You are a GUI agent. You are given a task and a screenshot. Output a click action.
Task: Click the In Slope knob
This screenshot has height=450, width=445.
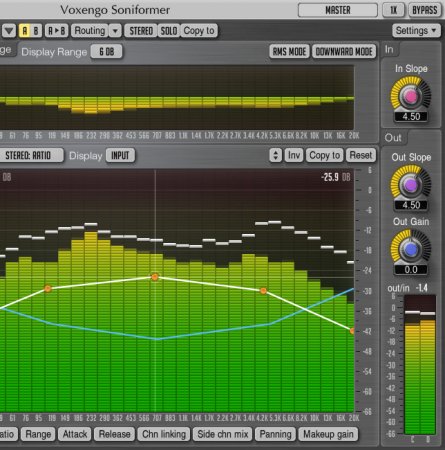click(x=411, y=96)
